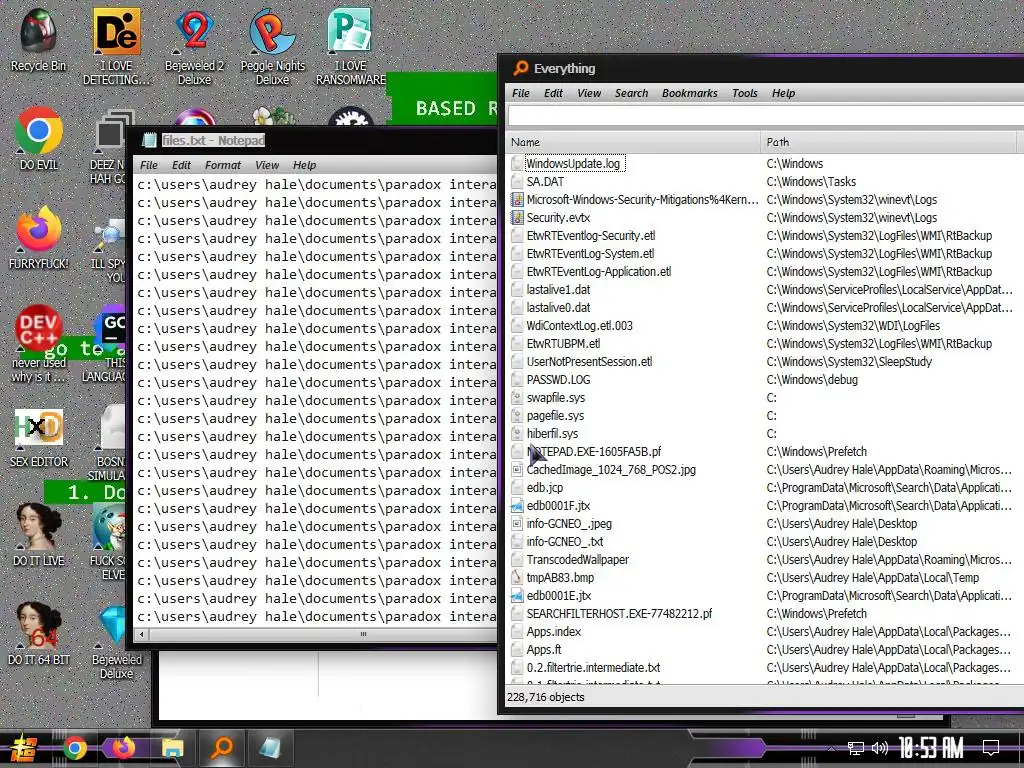Open the 'I LOVE RANSOMWARE' desktop icon

tap(351, 46)
